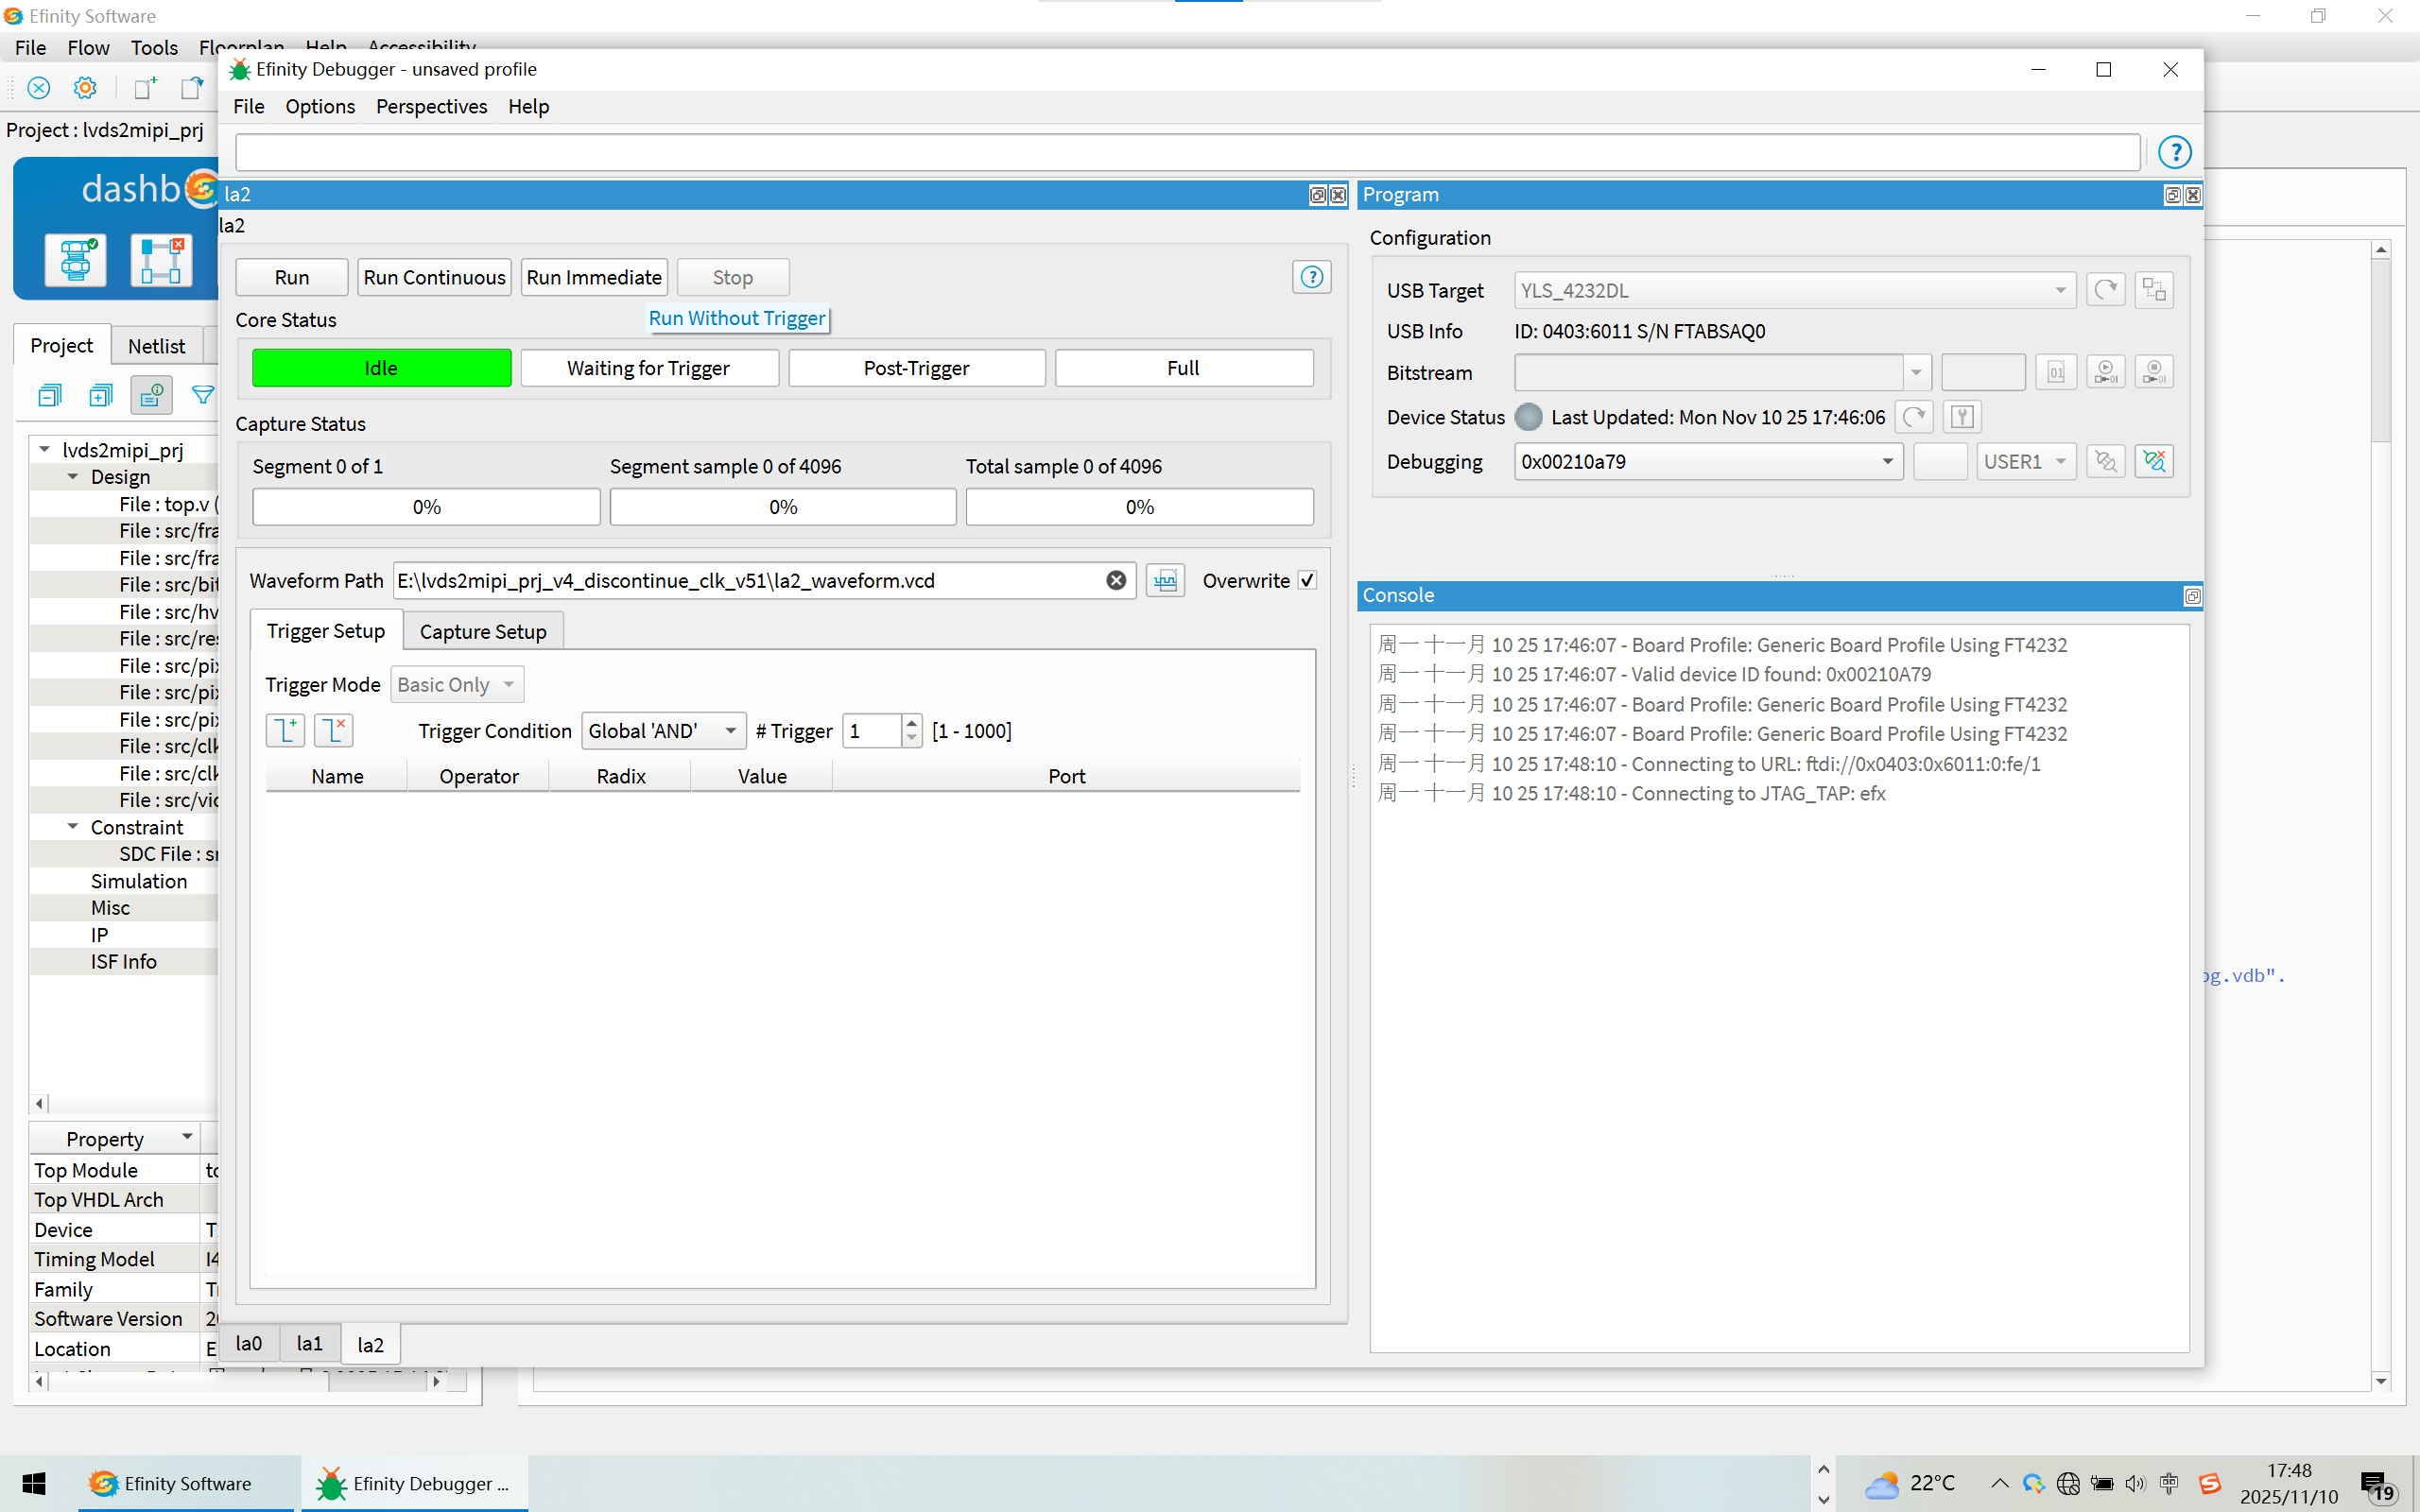Screen dimensions: 2420x1512
Task: Click the disconnect debugger icon
Action: coord(2154,461)
